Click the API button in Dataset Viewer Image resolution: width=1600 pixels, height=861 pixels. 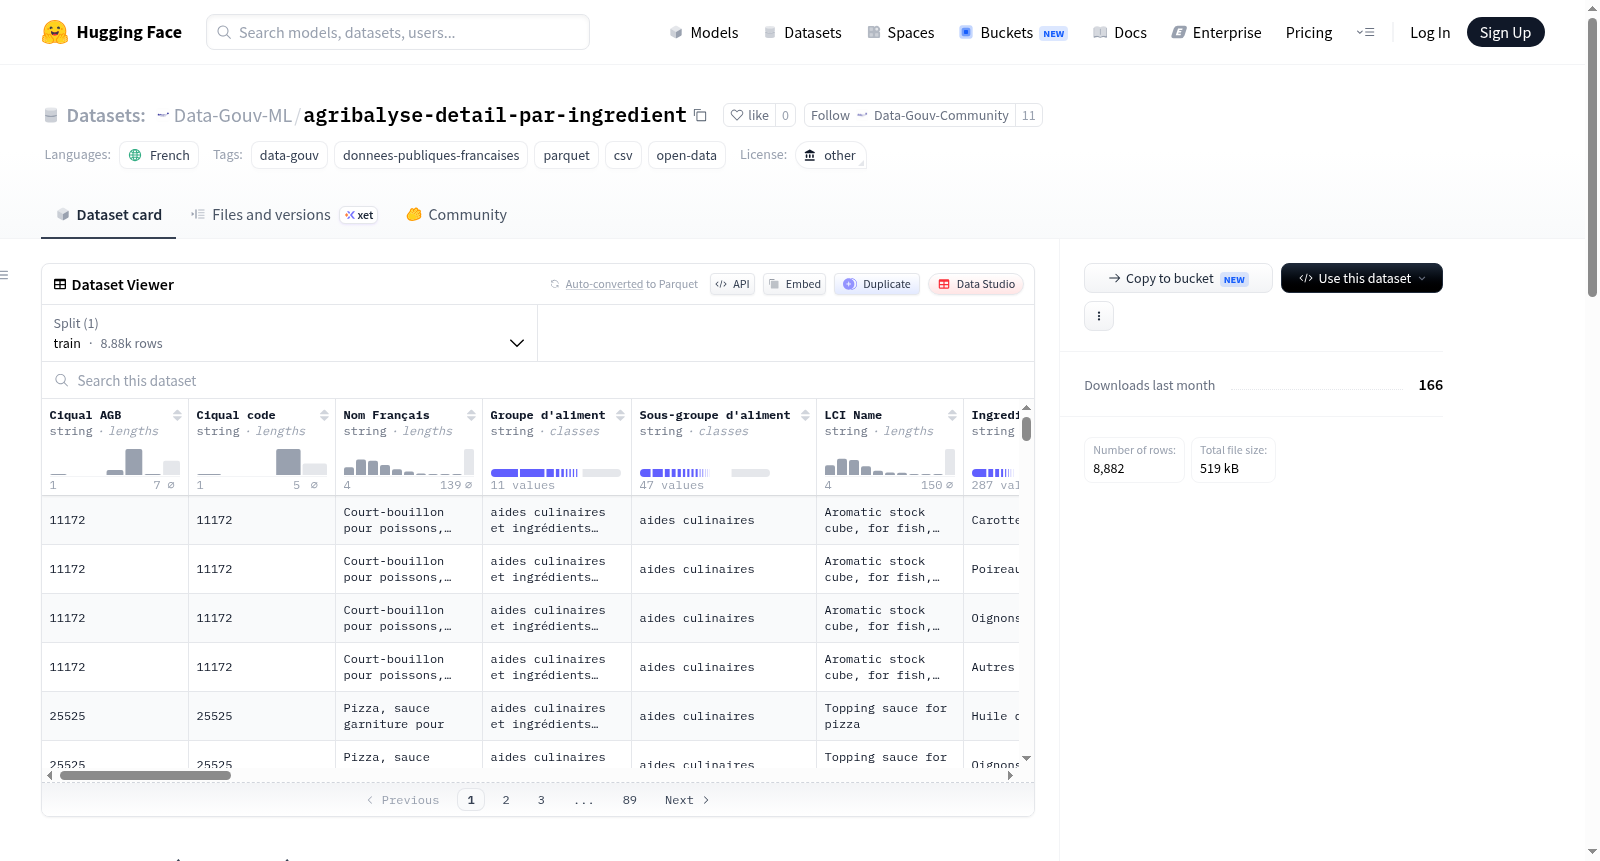point(732,284)
